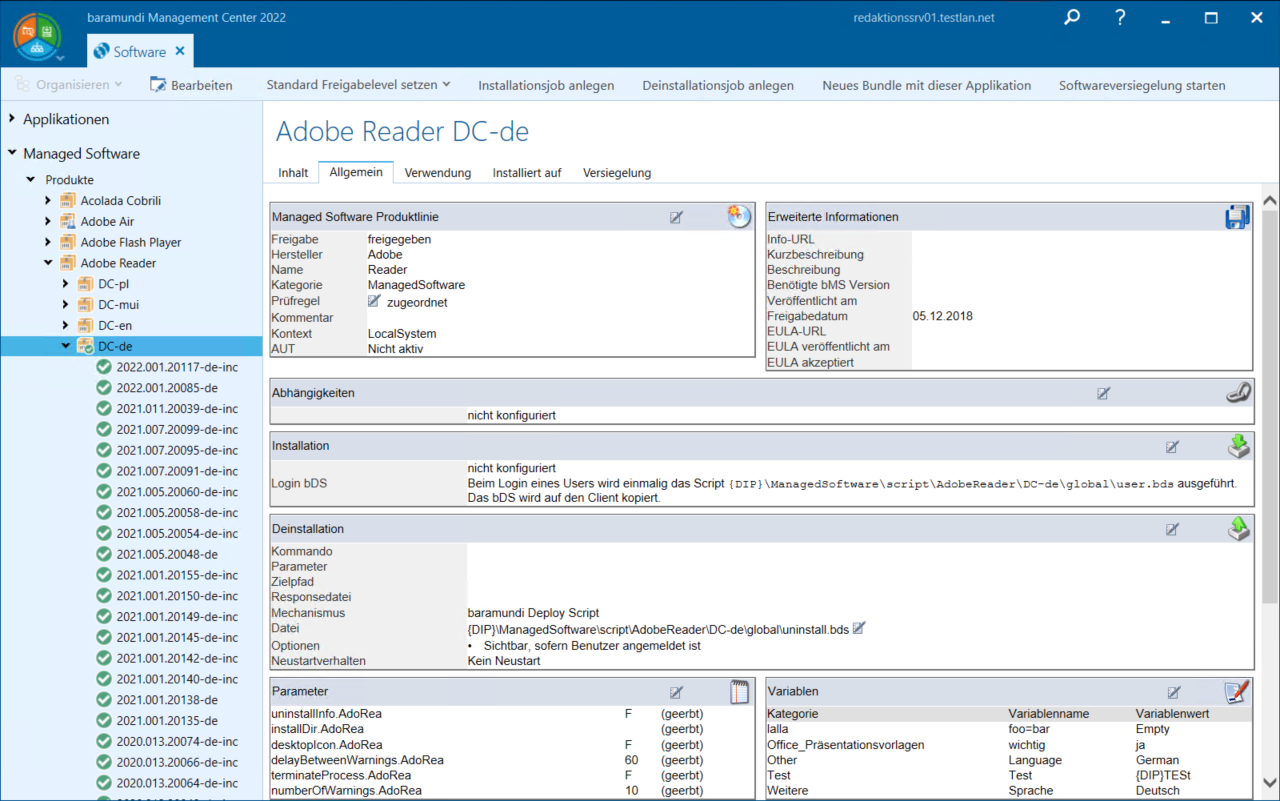Switch to the Verwendung tab
1280x801 pixels.
tap(437, 173)
